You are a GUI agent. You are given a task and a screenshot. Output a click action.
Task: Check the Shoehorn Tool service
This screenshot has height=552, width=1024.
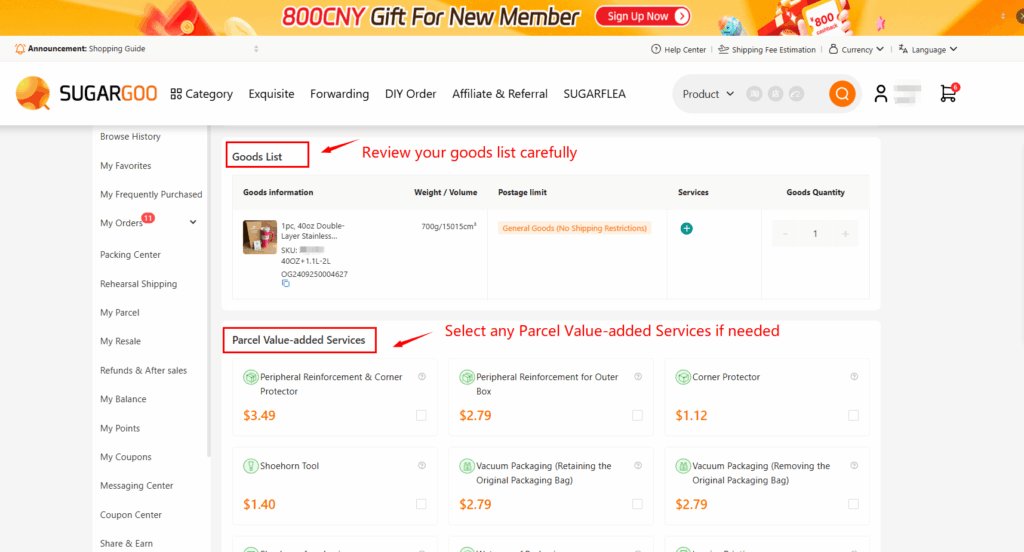[421, 504]
